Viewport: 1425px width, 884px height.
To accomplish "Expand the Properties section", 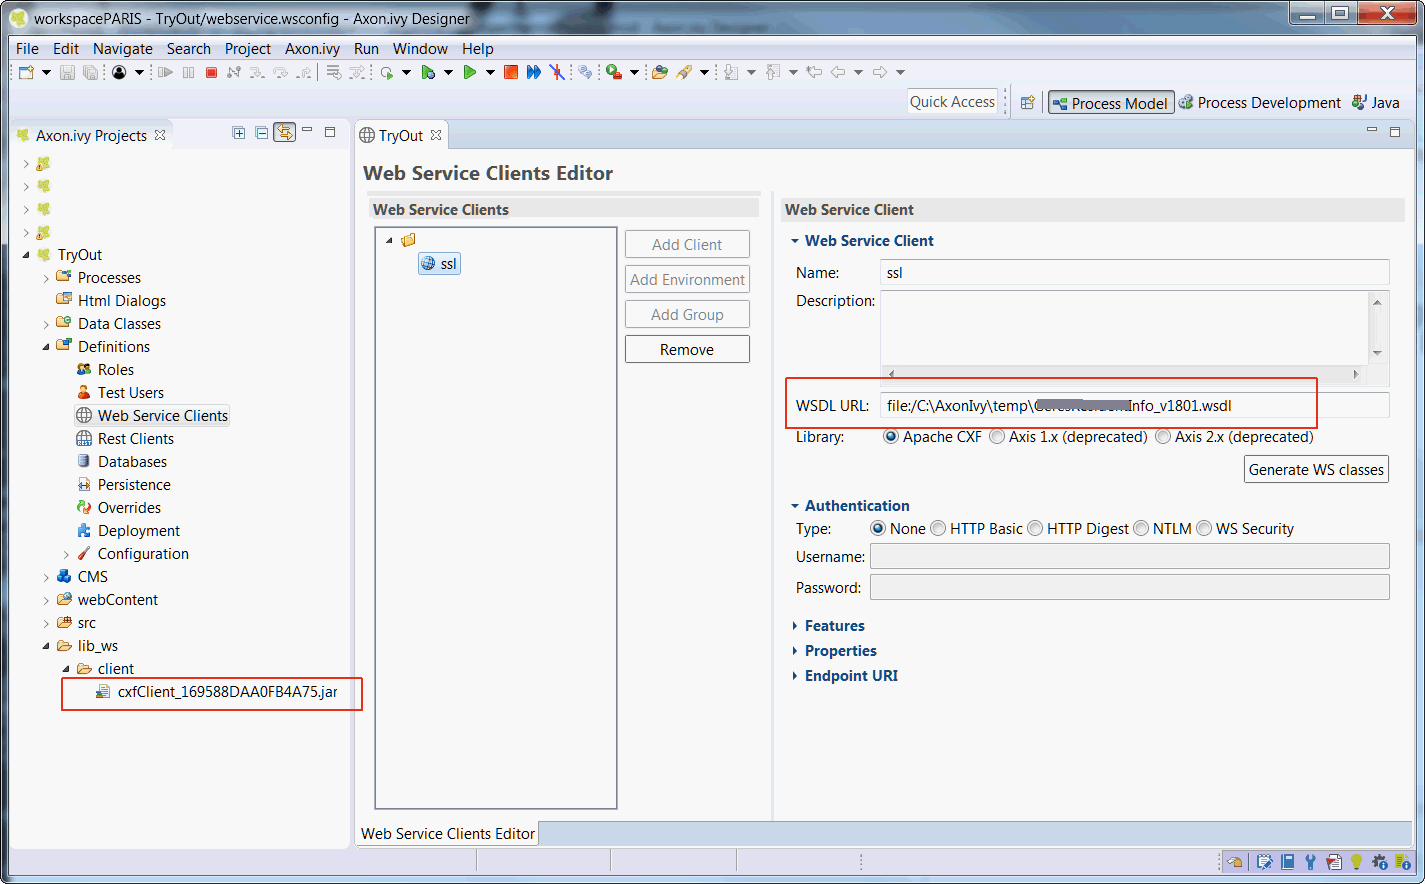I will pos(795,651).
